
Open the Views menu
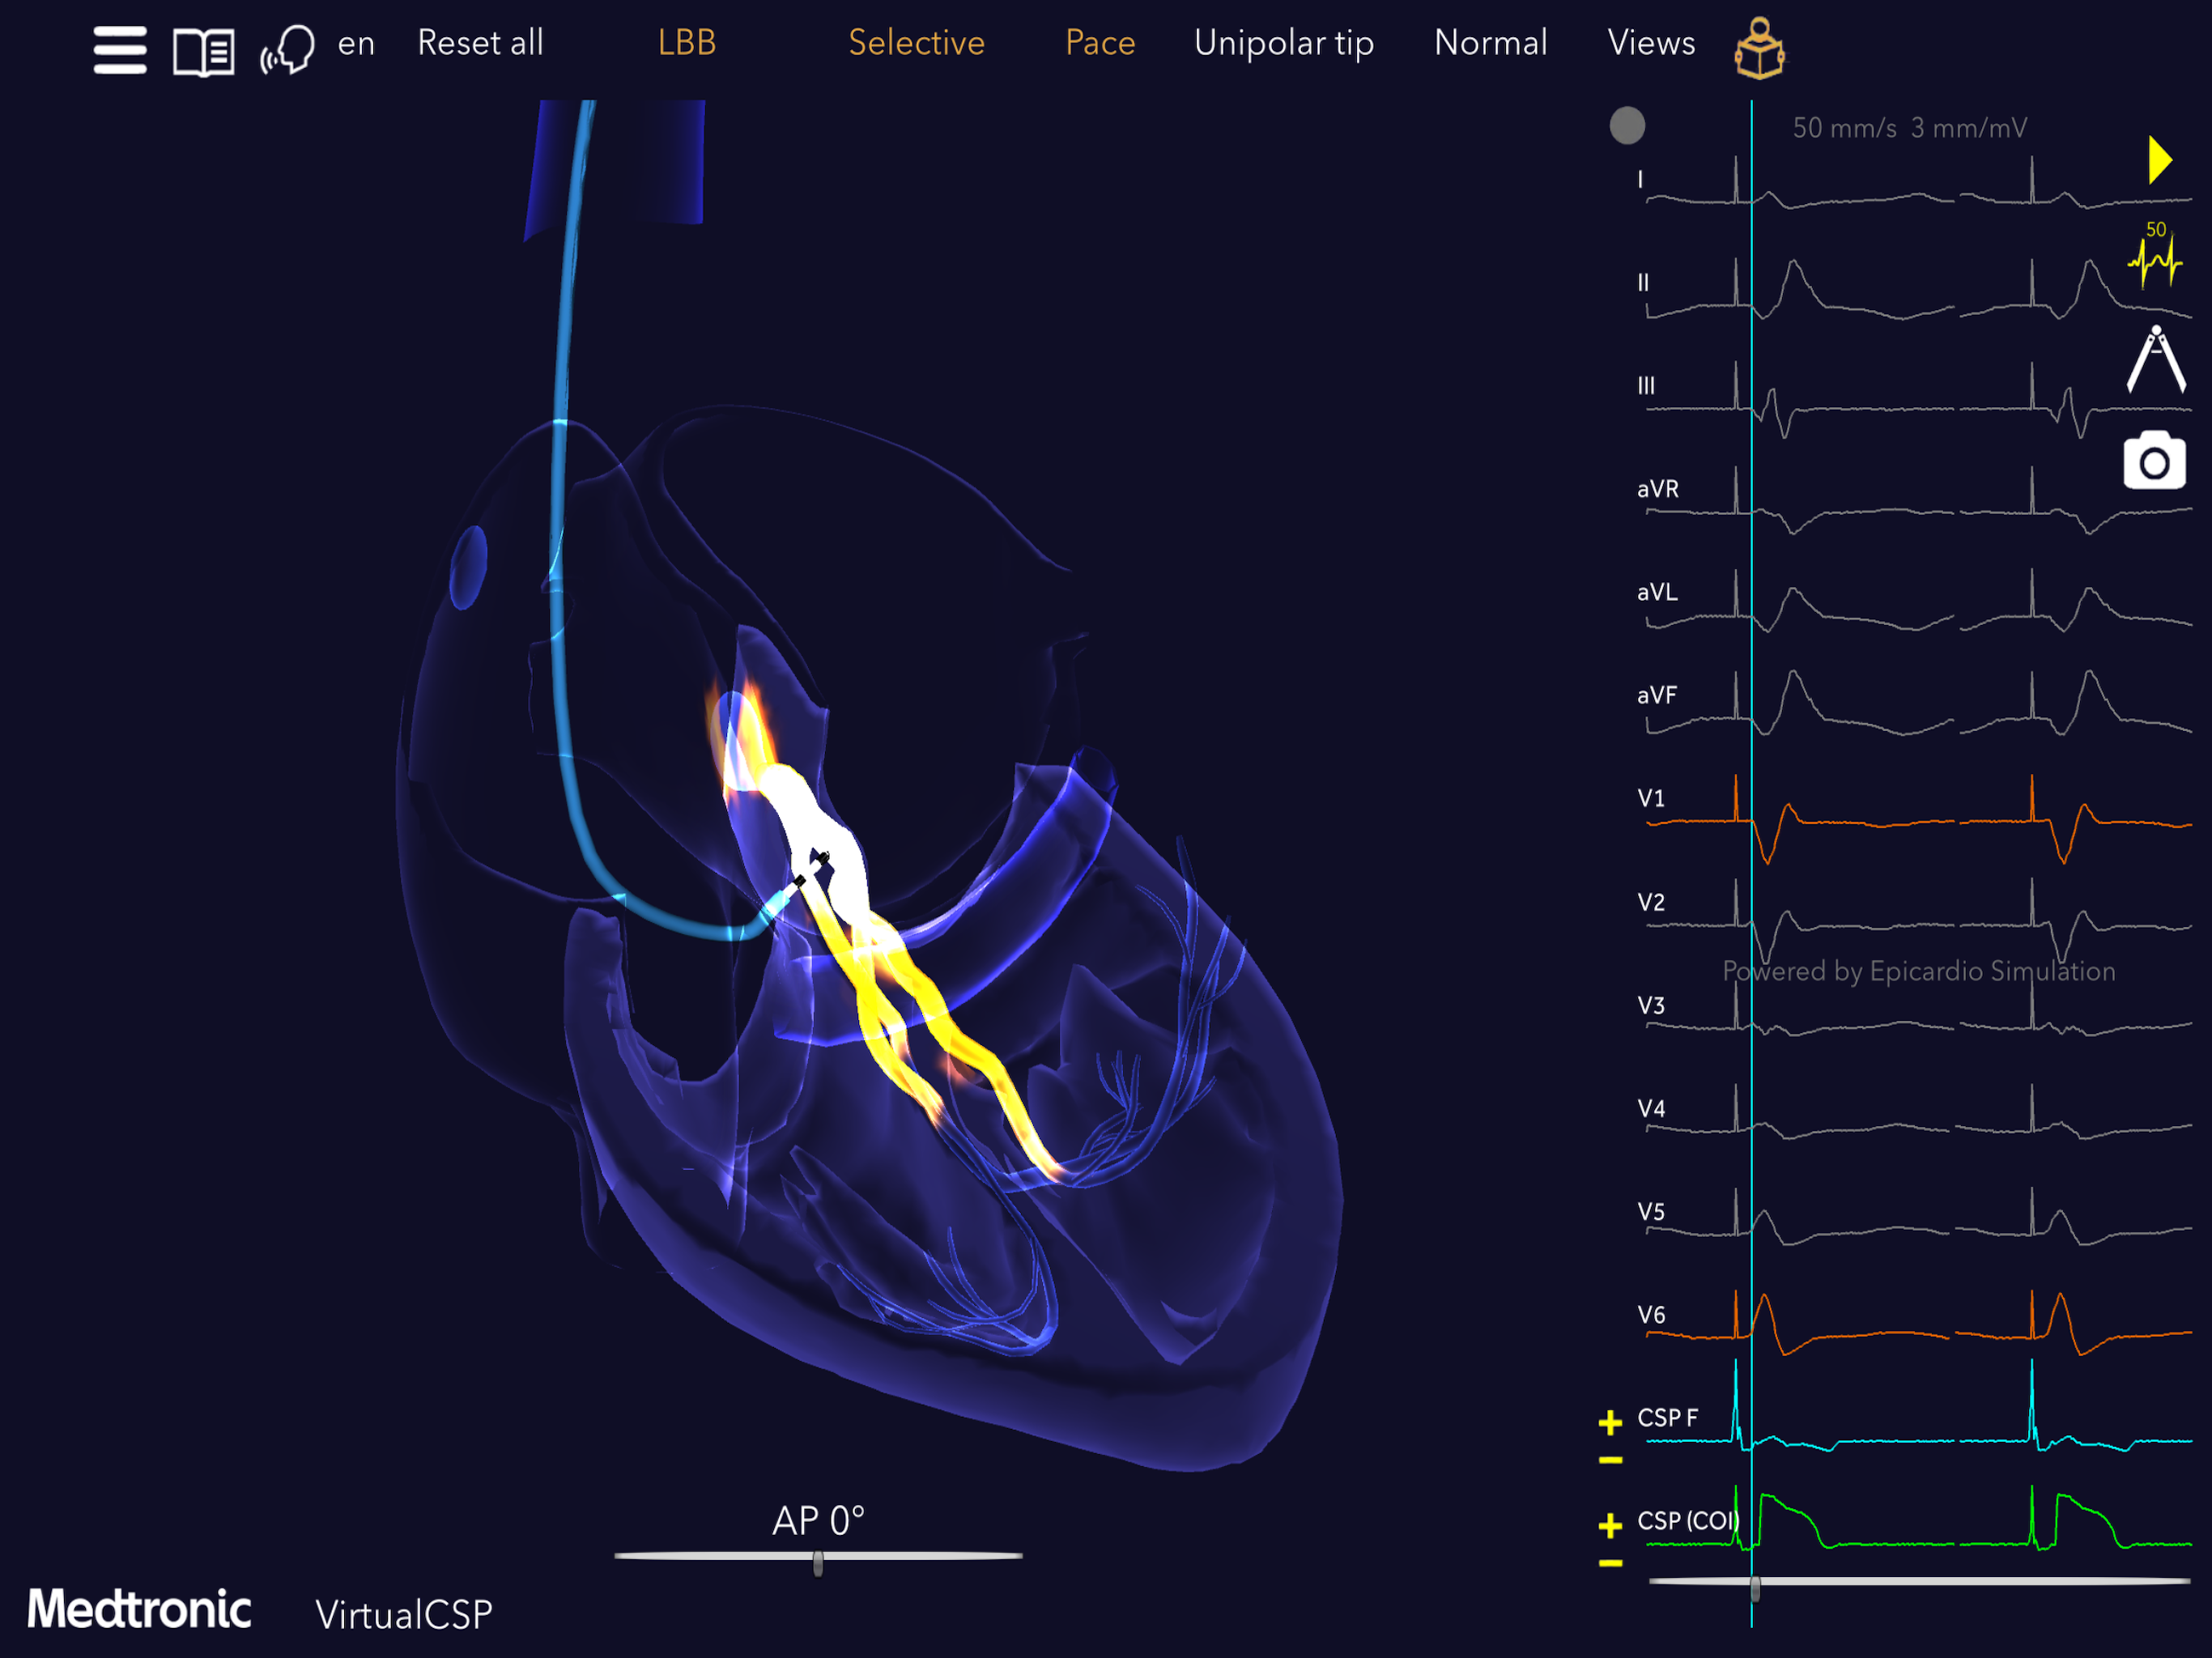1651,43
